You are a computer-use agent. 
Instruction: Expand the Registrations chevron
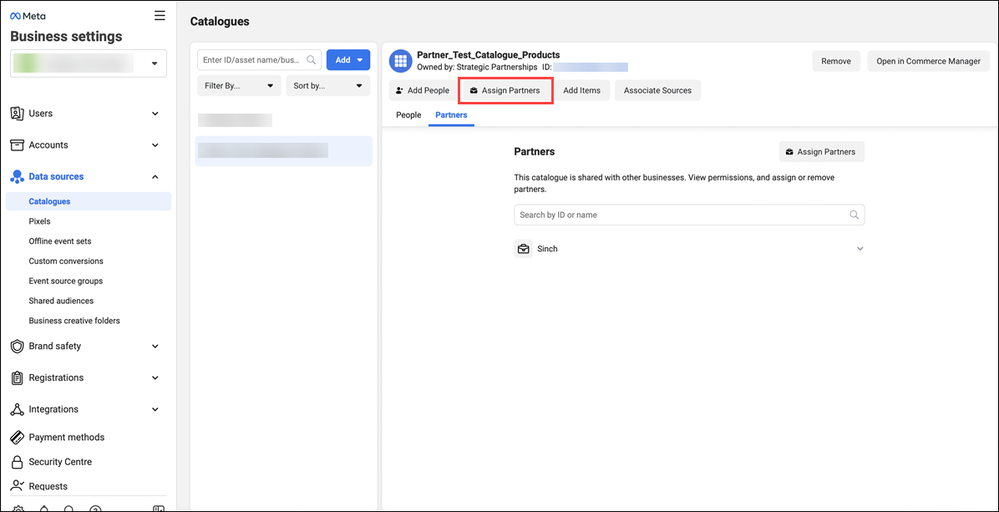tap(155, 378)
